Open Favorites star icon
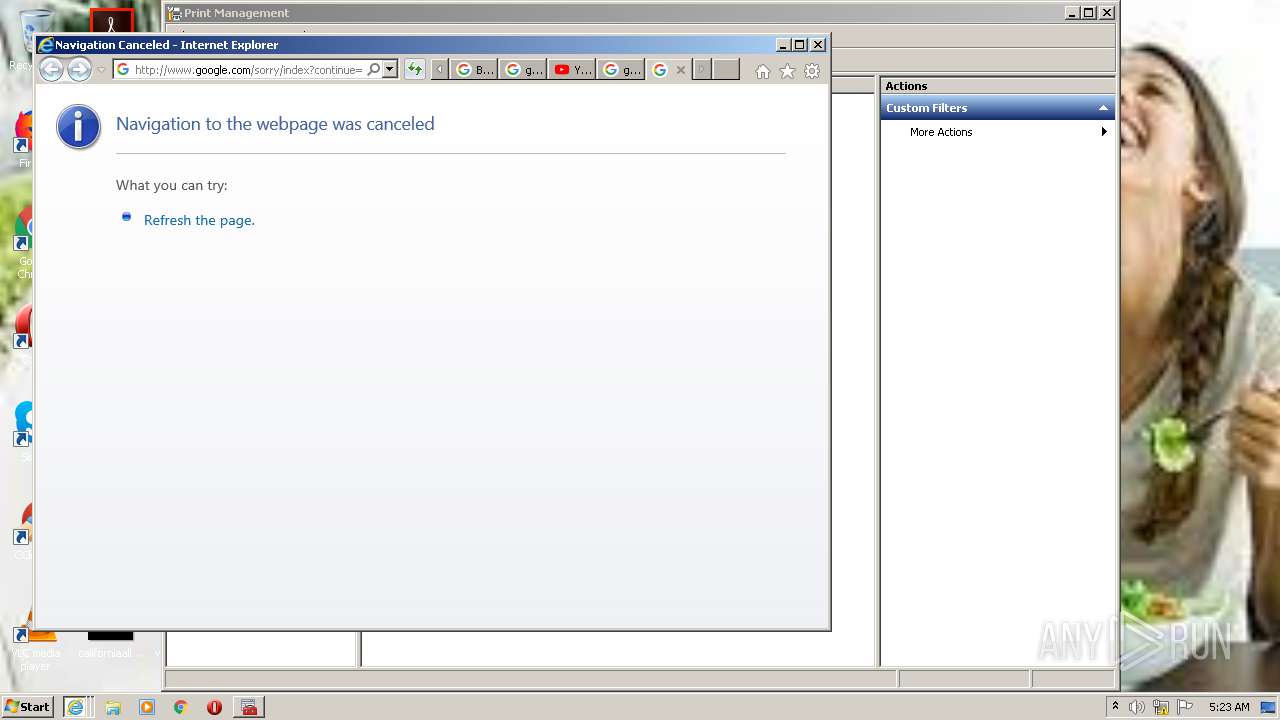This screenshot has height=720, width=1280. click(x=787, y=71)
